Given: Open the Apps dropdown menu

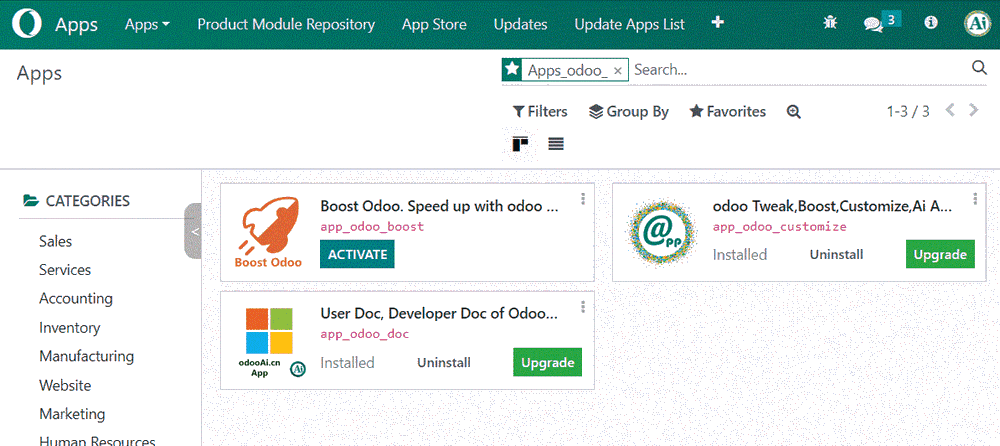Looking at the screenshot, I should pyautogui.click(x=147, y=24).
